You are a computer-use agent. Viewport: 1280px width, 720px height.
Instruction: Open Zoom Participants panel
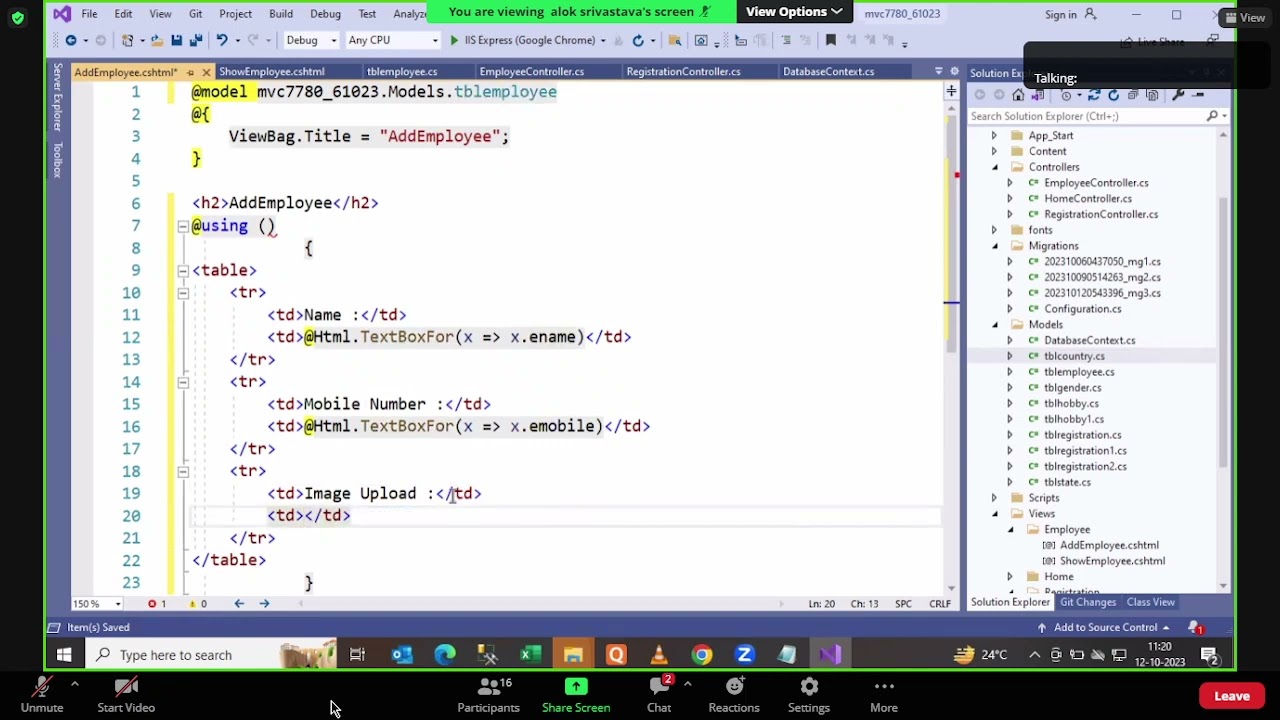[489, 695]
